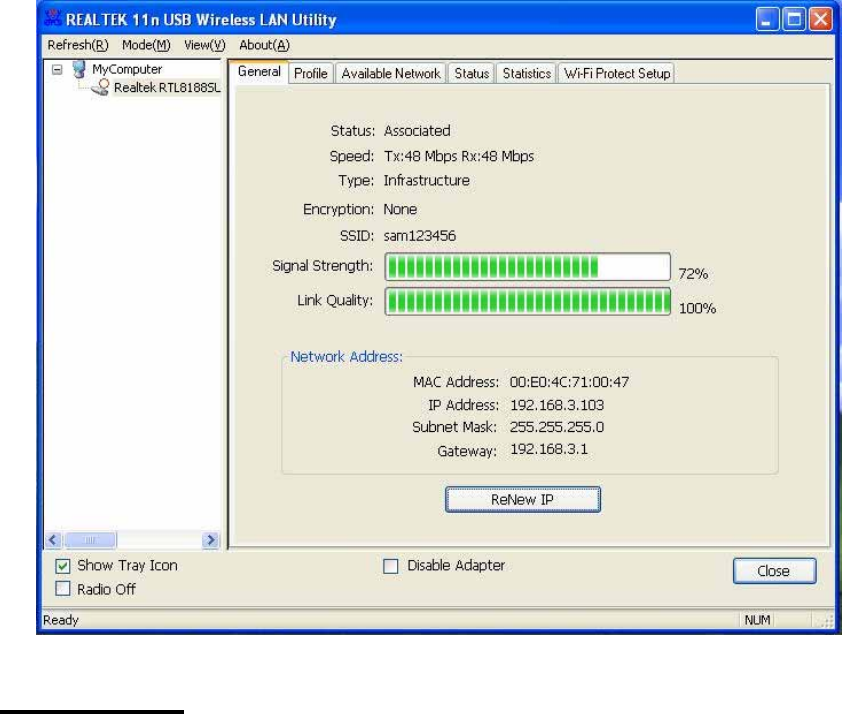
Task: Click the Encryption value None
Action: [400, 209]
